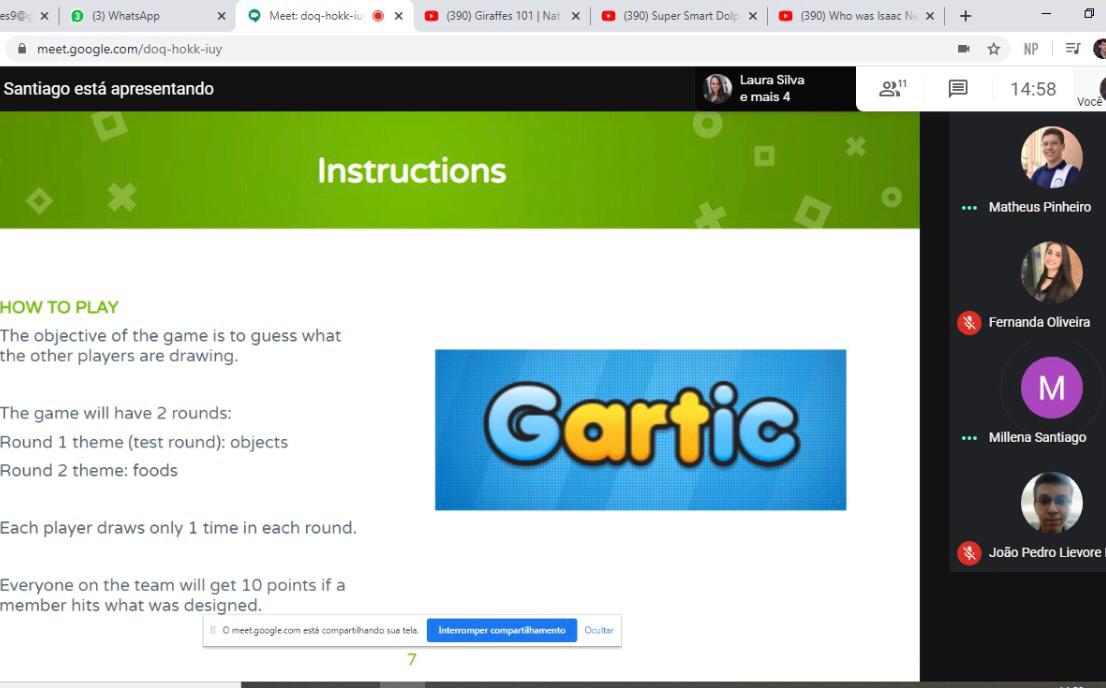Click the red recording indicator on Meet tab

tap(378, 16)
